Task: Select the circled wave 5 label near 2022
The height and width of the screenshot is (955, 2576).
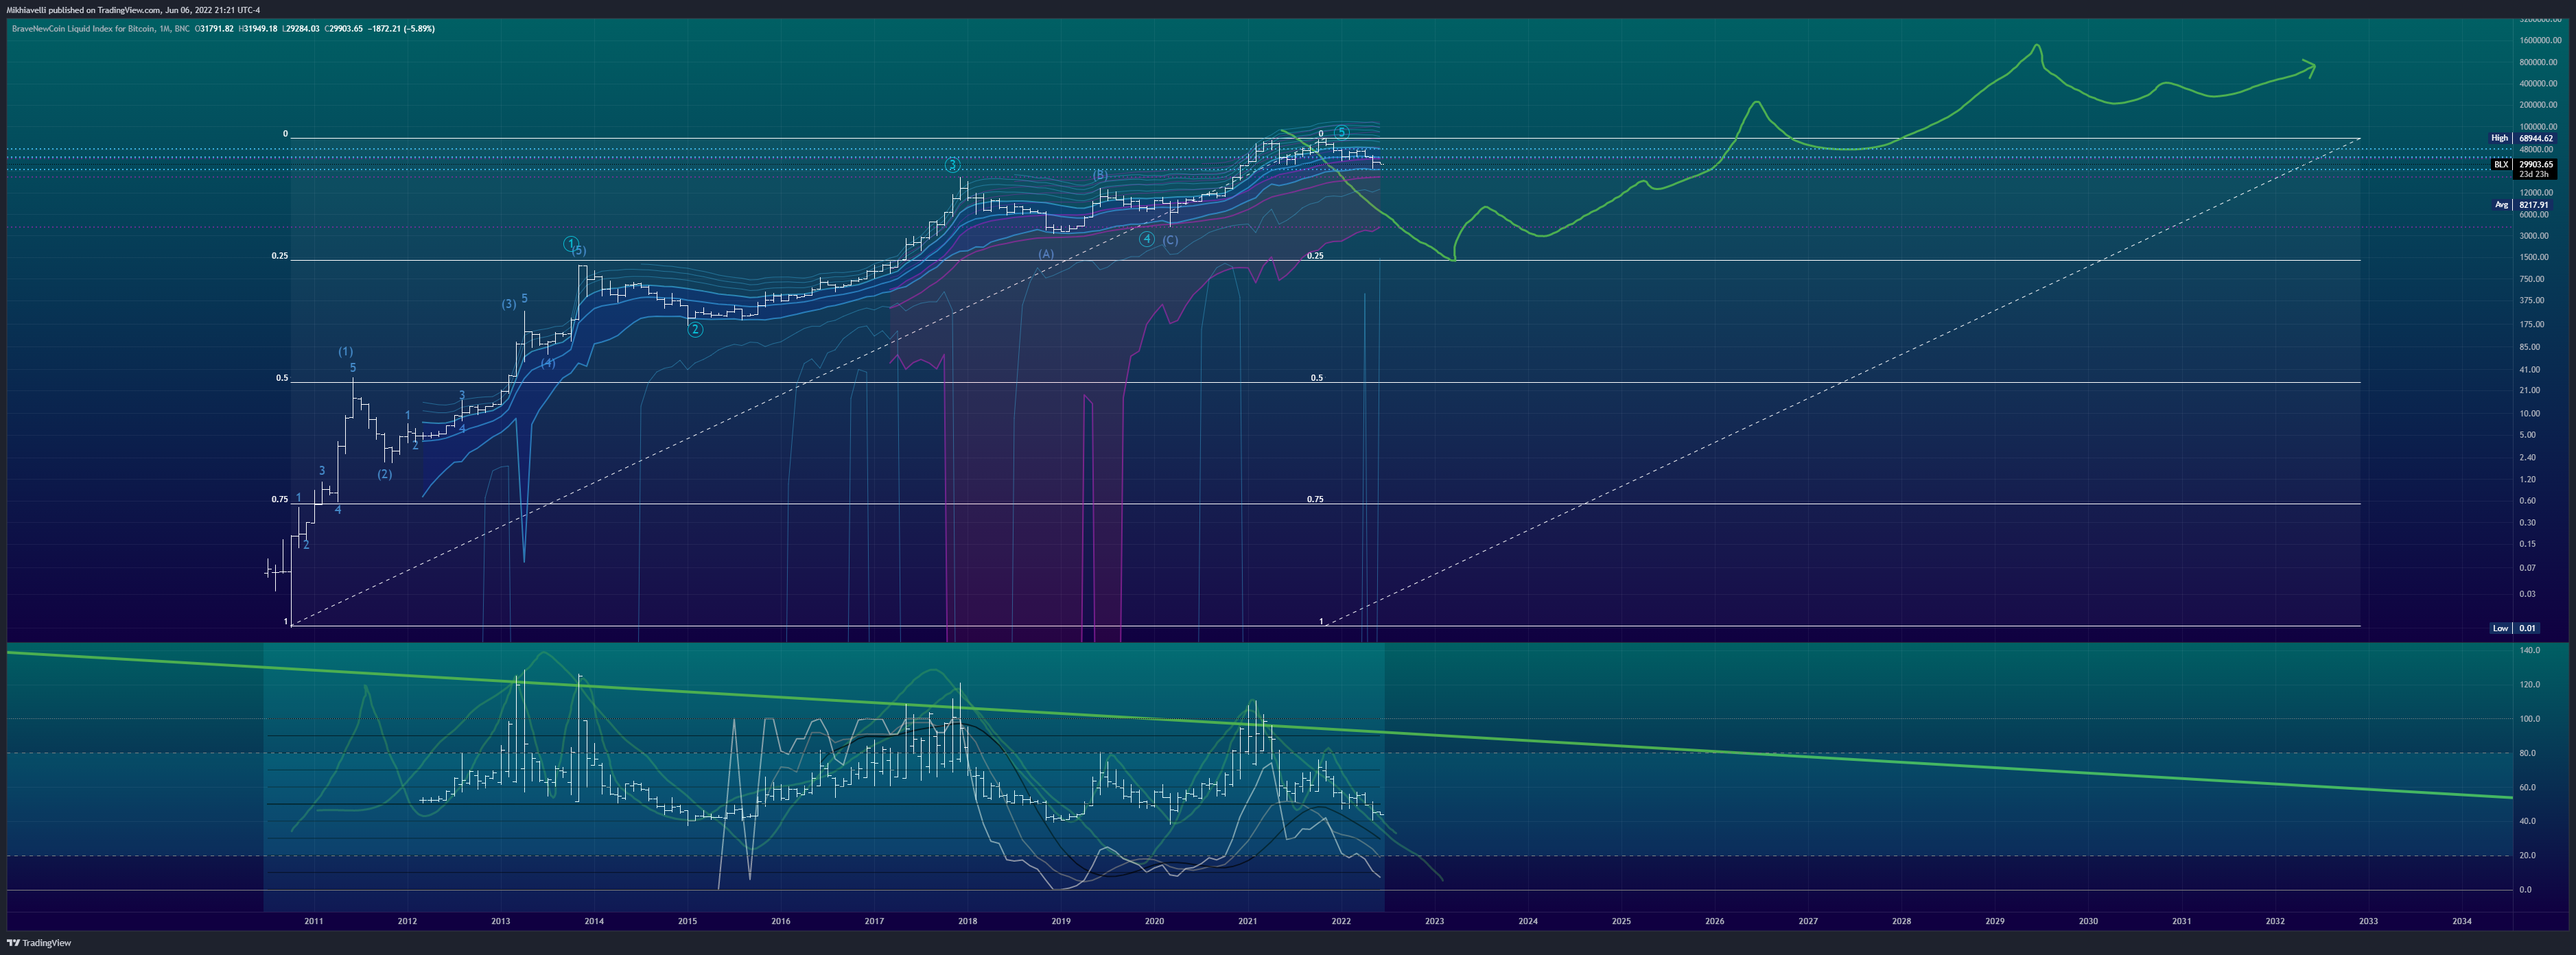Action: coord(1342,132)
